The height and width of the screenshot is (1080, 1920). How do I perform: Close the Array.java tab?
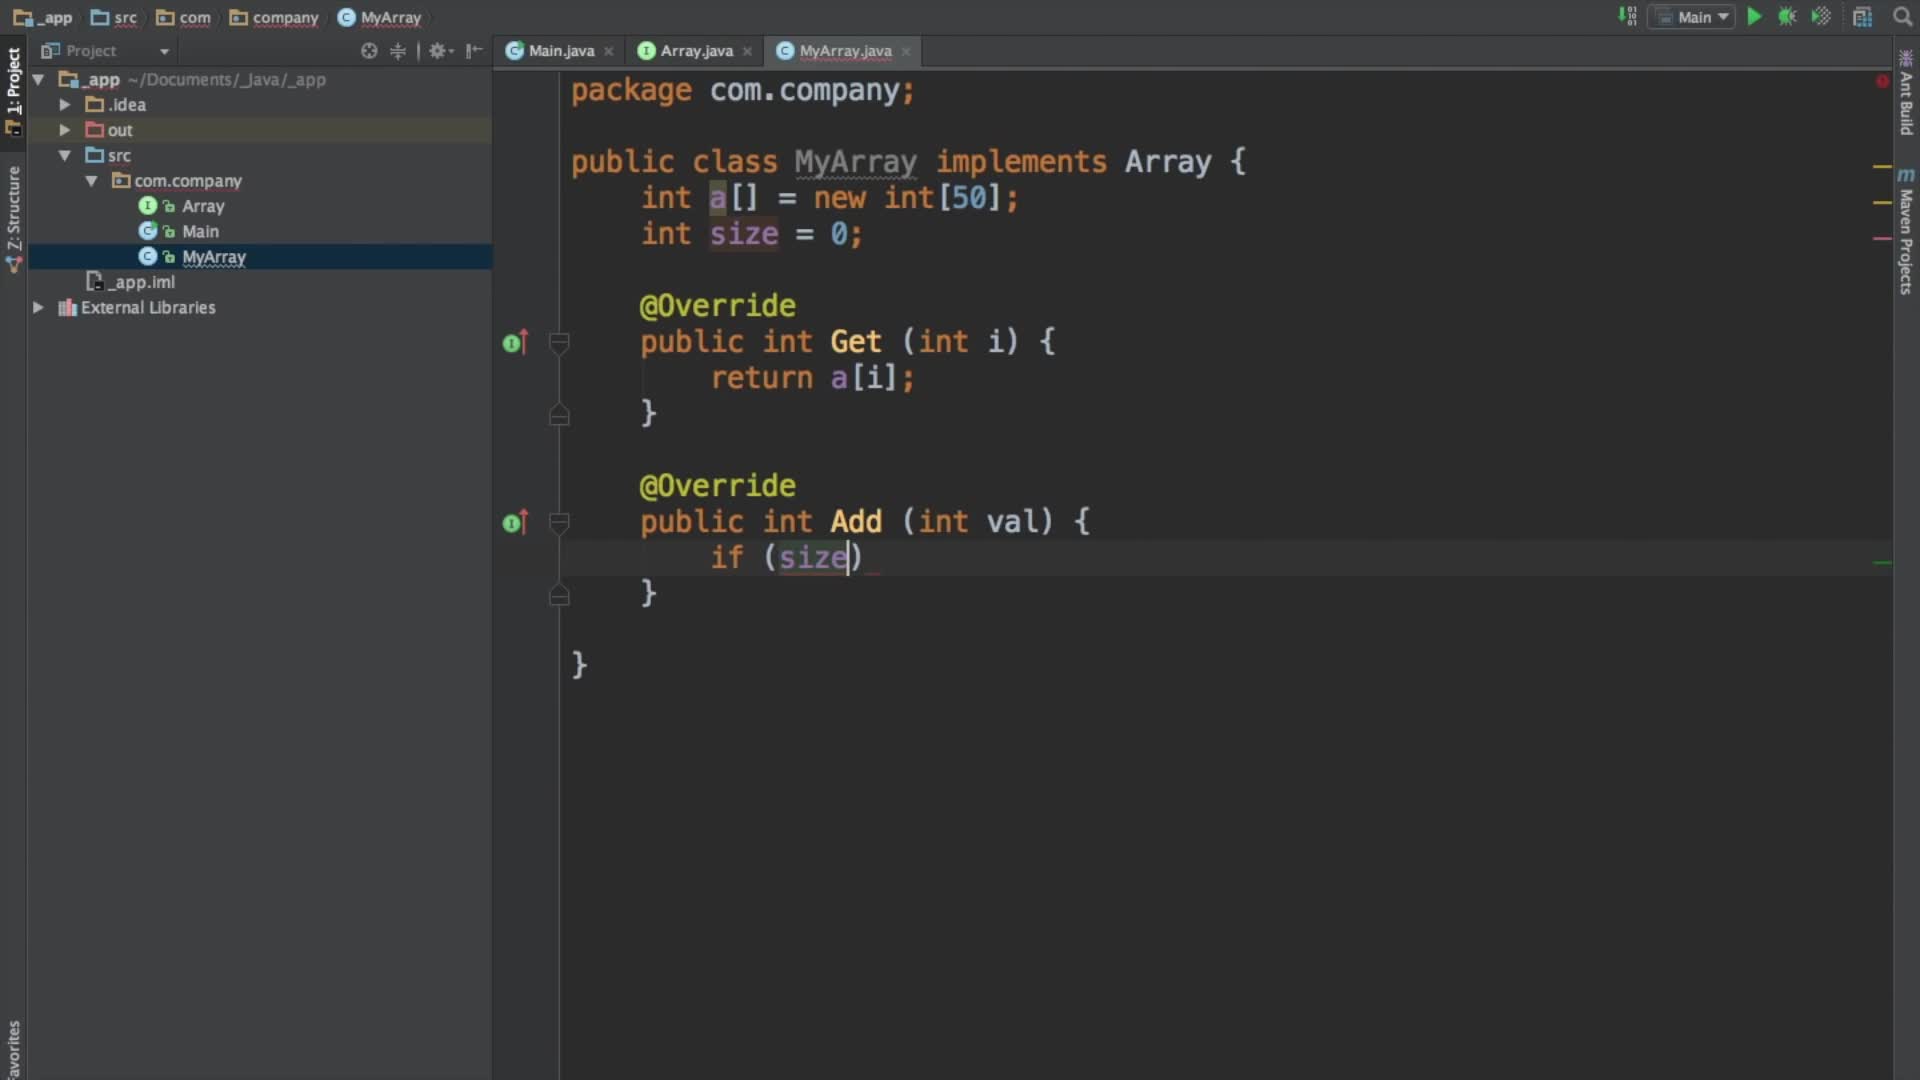[747, 51]
